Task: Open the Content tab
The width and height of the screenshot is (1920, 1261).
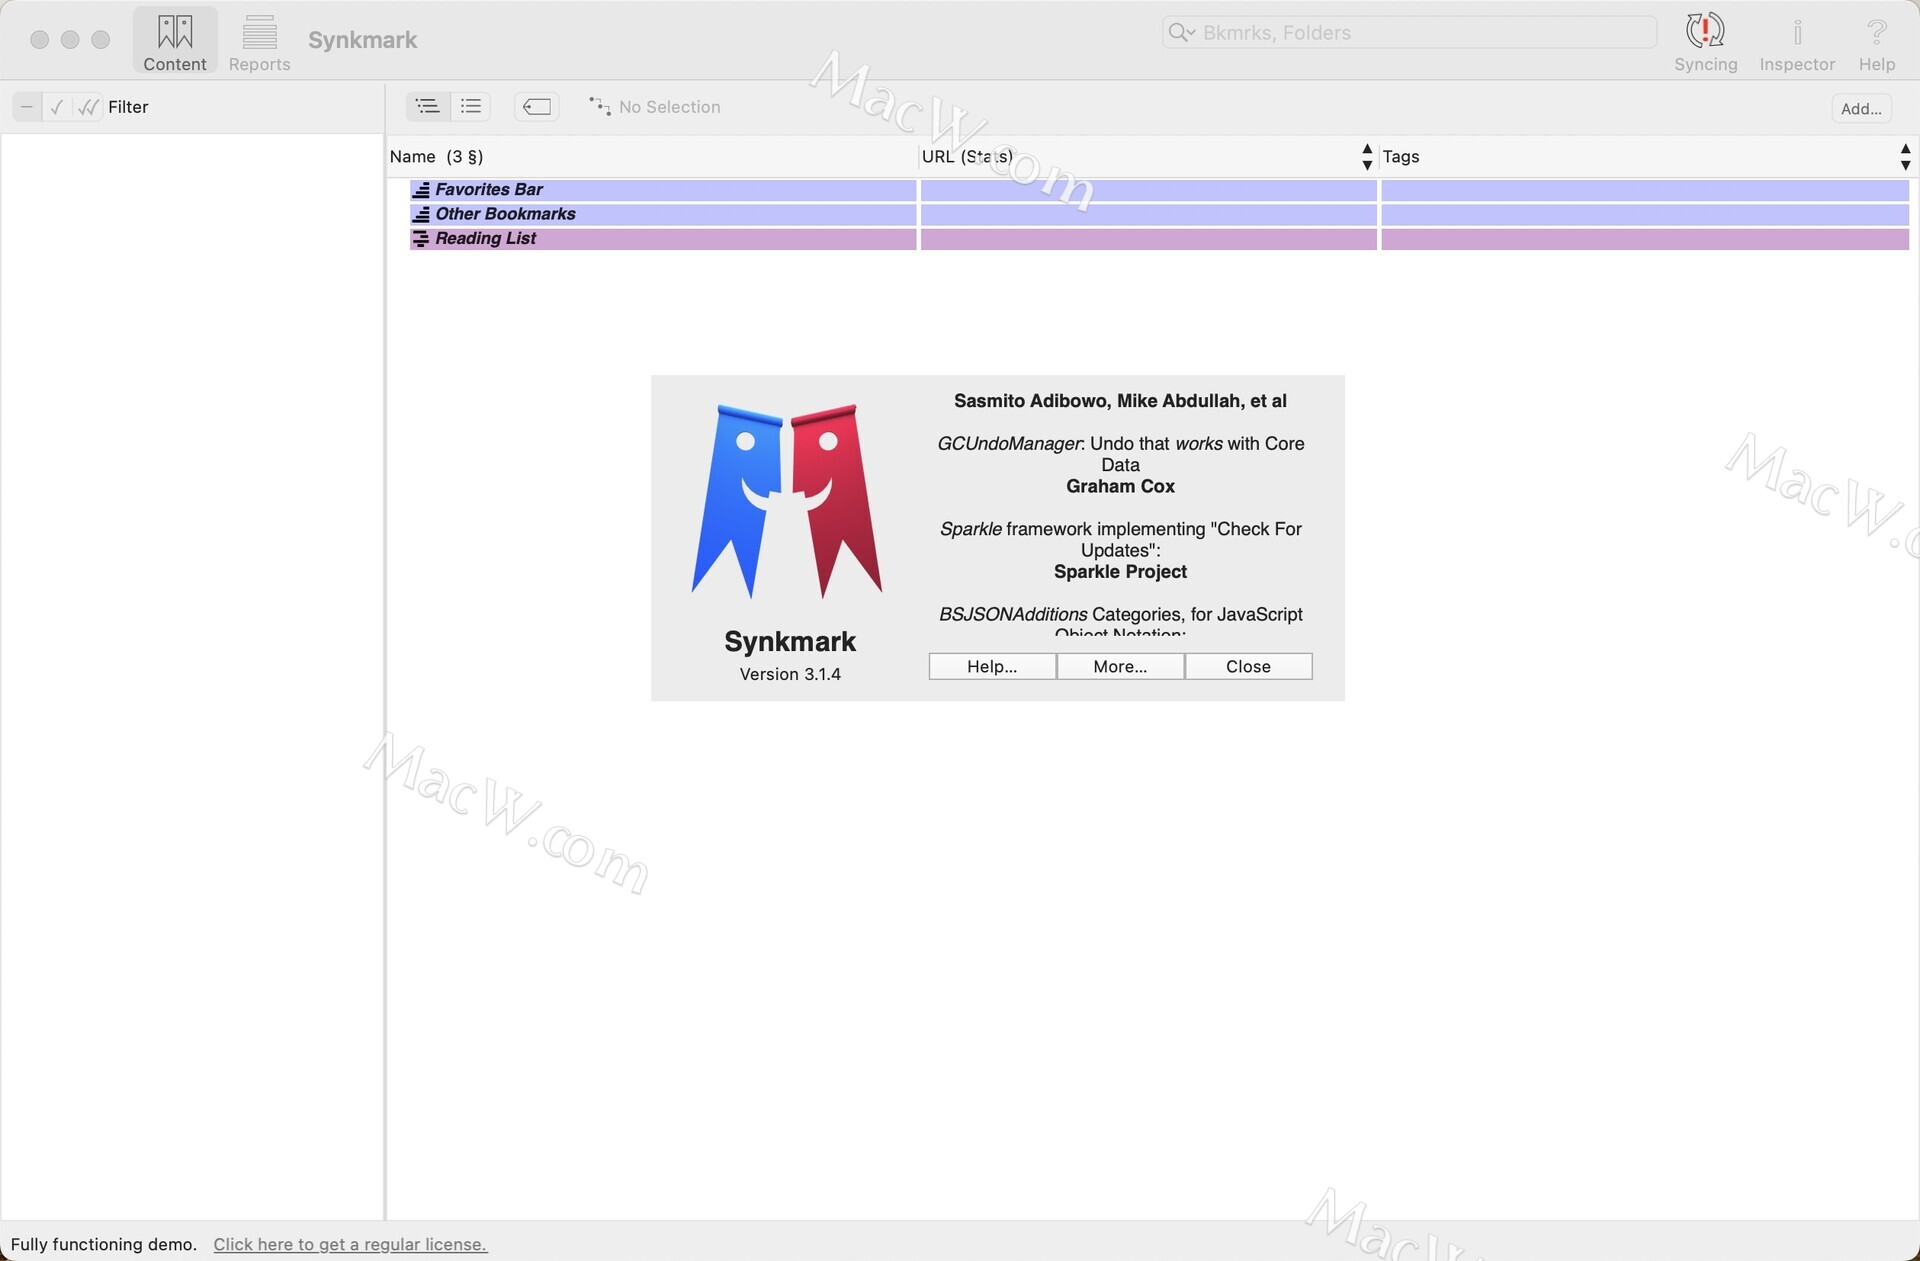Action: coord(175,41)
